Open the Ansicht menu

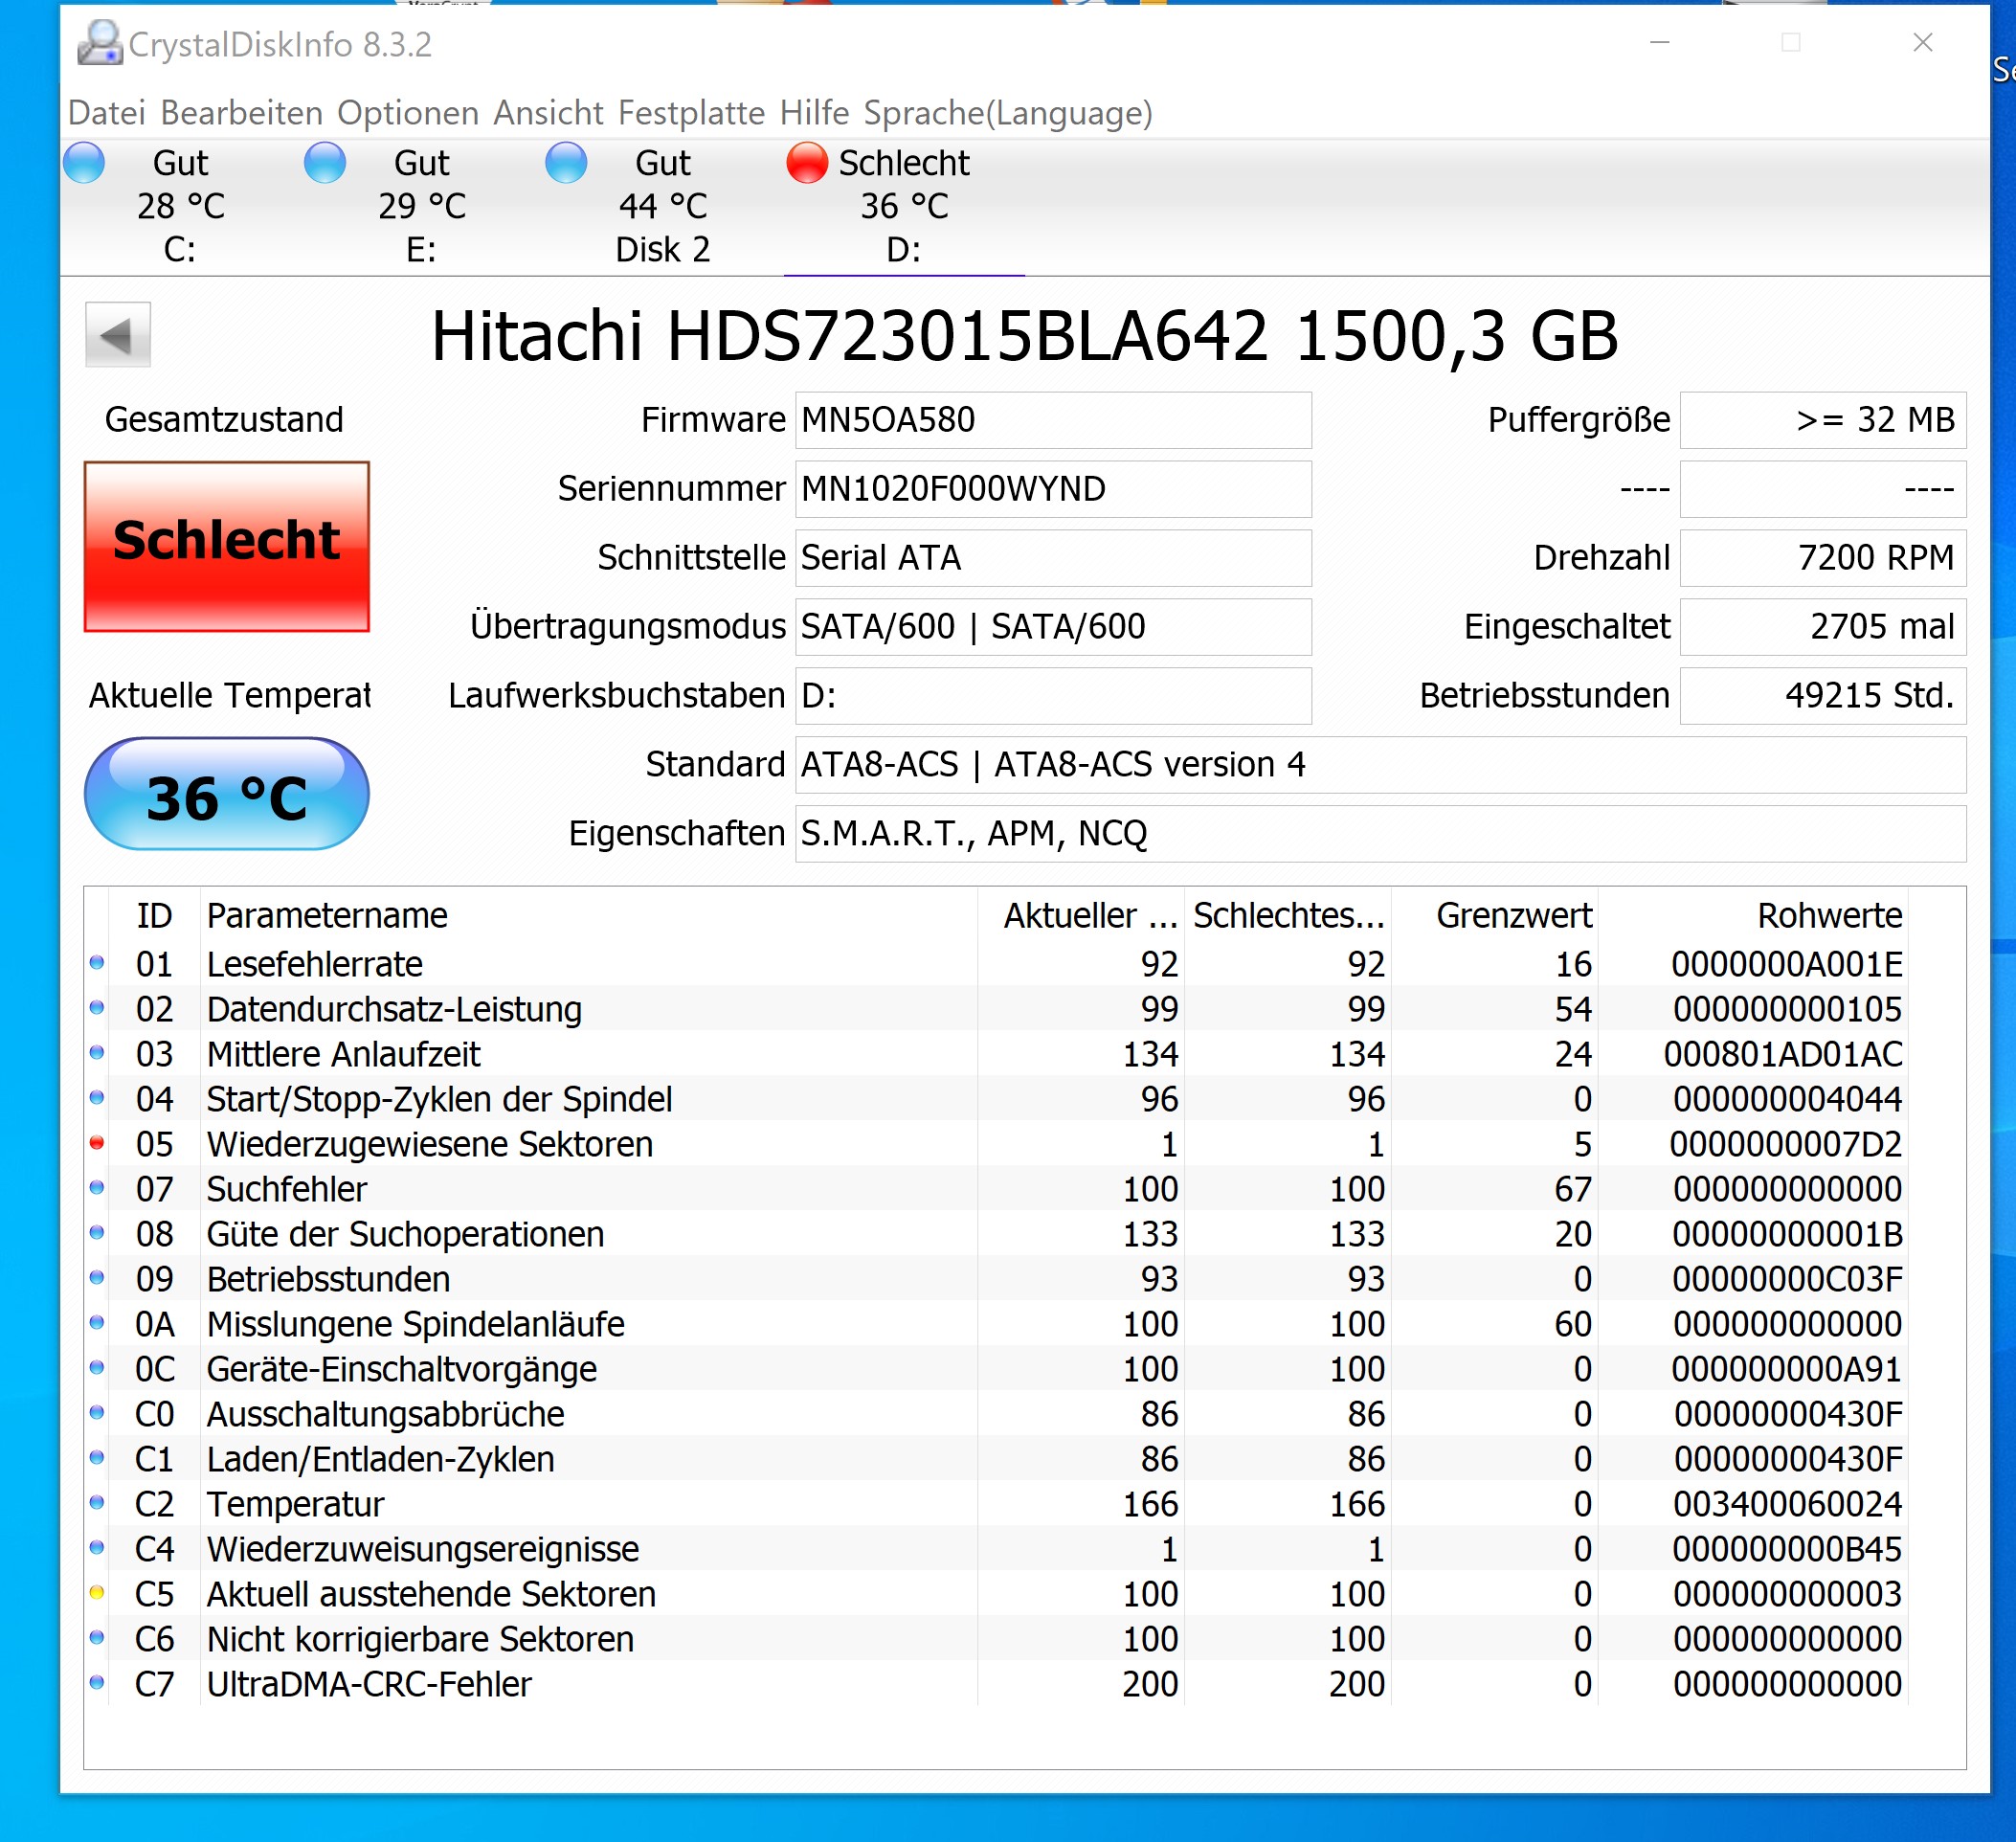click(548, 113)
